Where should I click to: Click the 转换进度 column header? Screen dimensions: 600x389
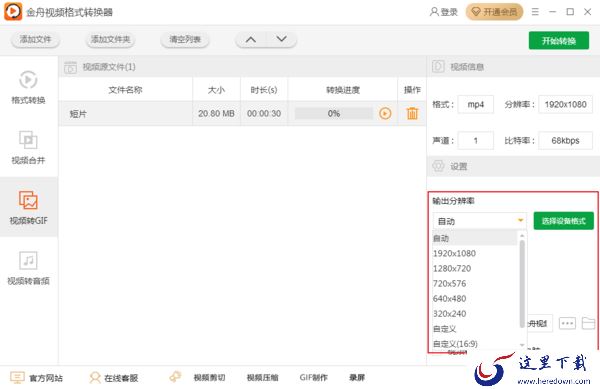[x=343, y=90]
